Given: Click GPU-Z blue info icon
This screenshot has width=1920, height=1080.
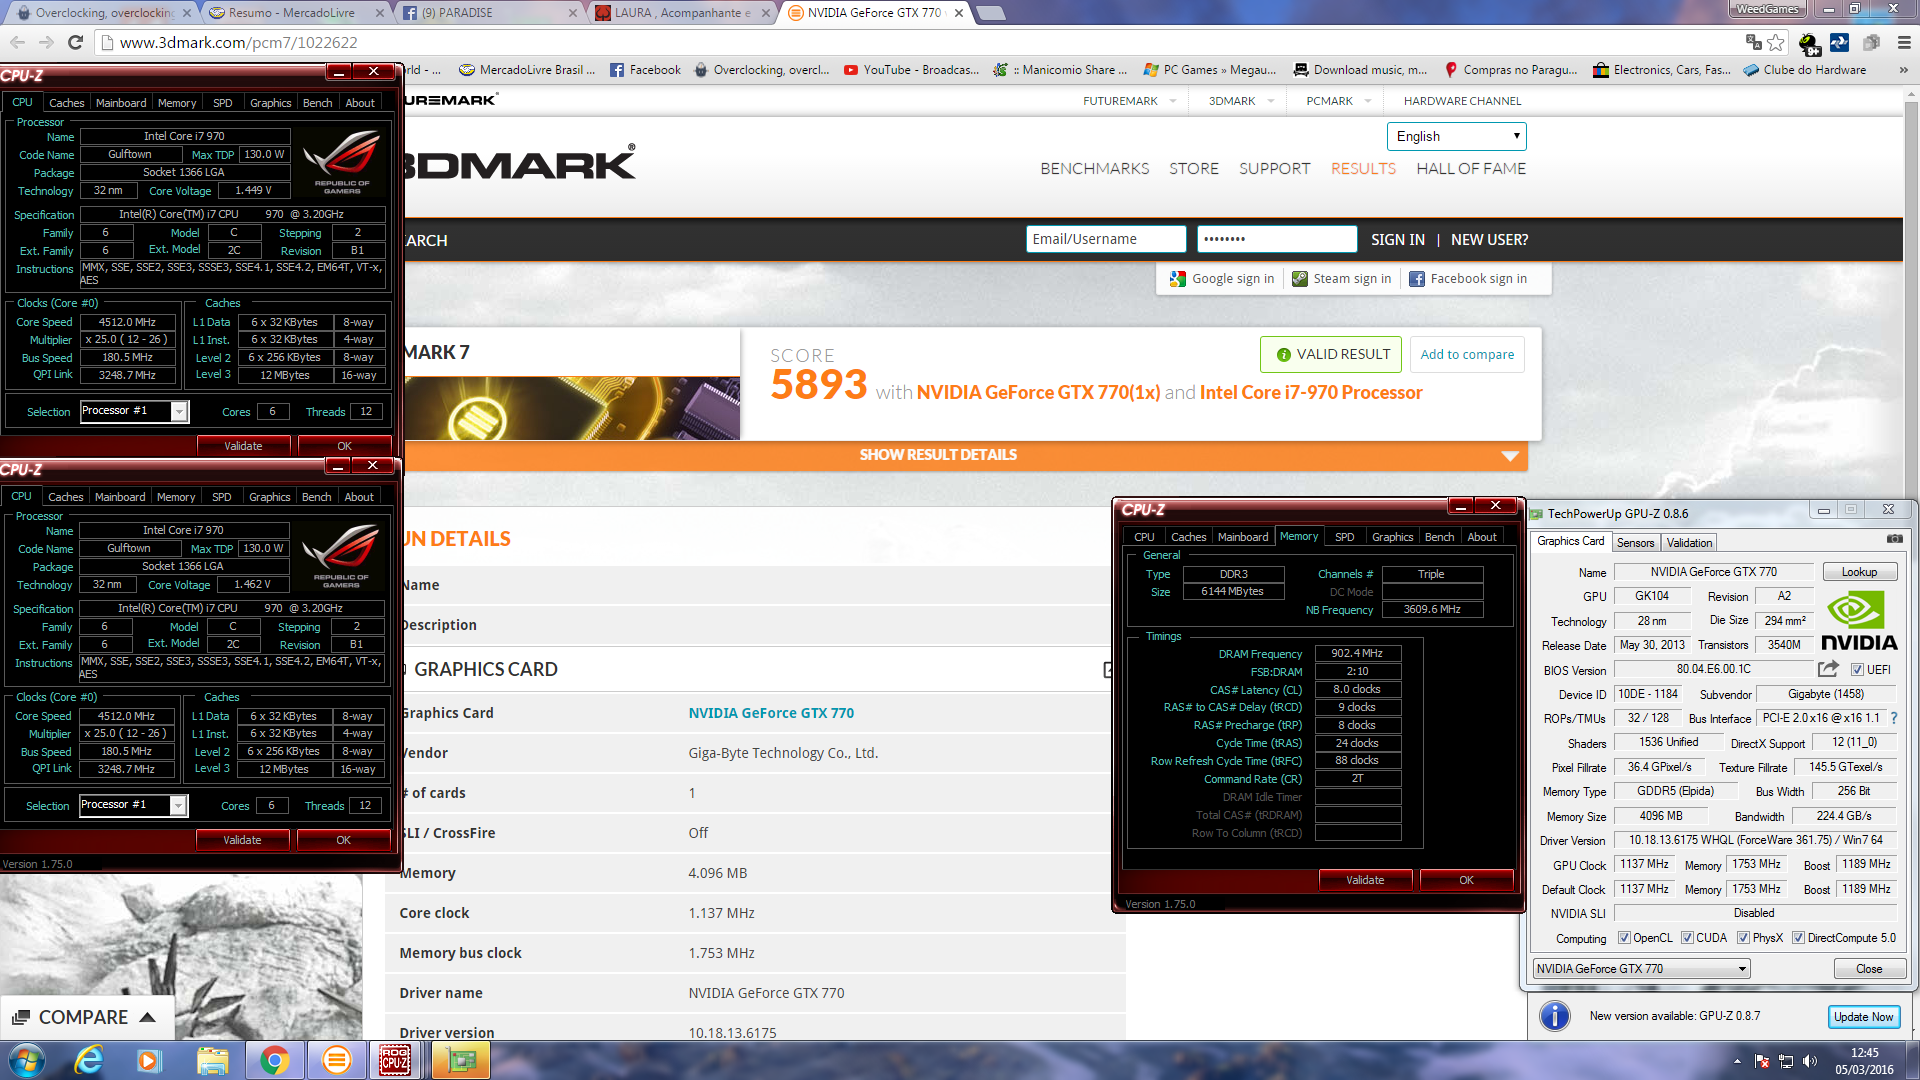Looking at the screenshot, I should [1554, 1016].
